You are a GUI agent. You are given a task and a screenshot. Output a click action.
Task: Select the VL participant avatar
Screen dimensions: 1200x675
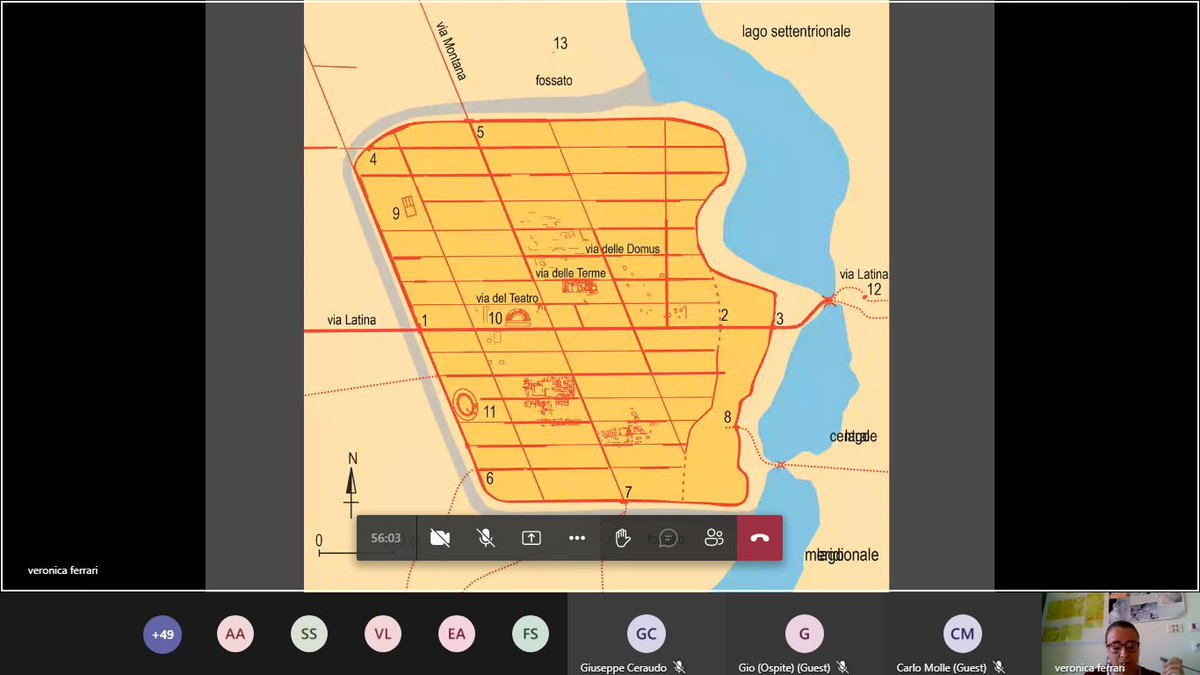(383, 634)
